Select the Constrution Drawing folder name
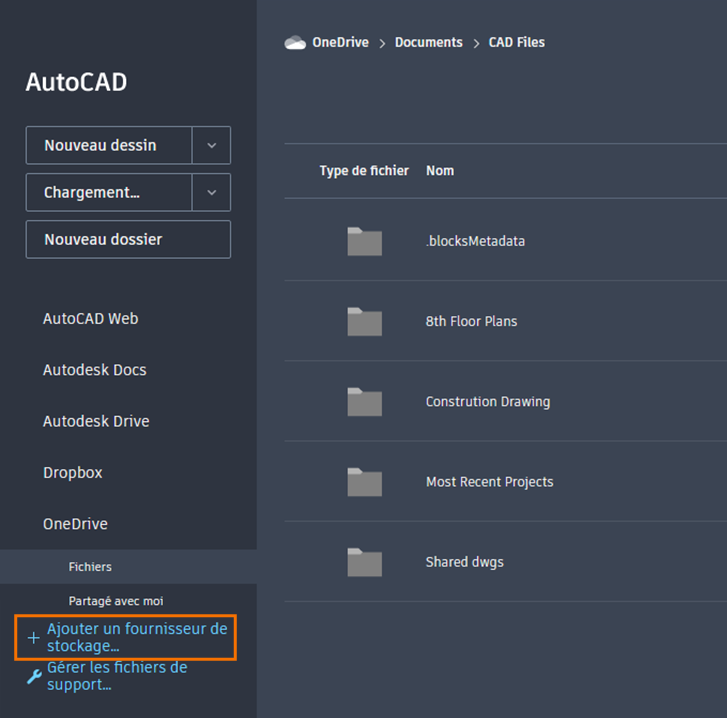Screen dimensions: 727x718 488,401
